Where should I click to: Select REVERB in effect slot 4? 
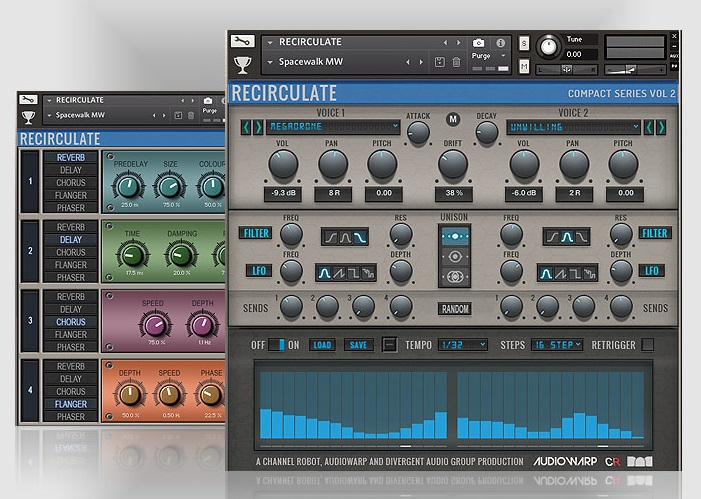point(71,367)
